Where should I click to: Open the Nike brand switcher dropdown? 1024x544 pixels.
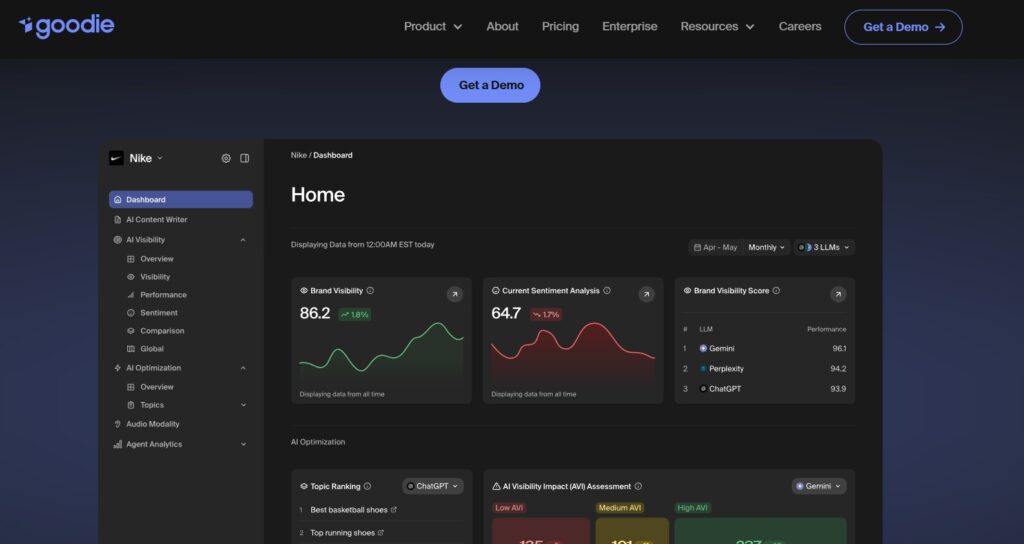pos(146,158)
